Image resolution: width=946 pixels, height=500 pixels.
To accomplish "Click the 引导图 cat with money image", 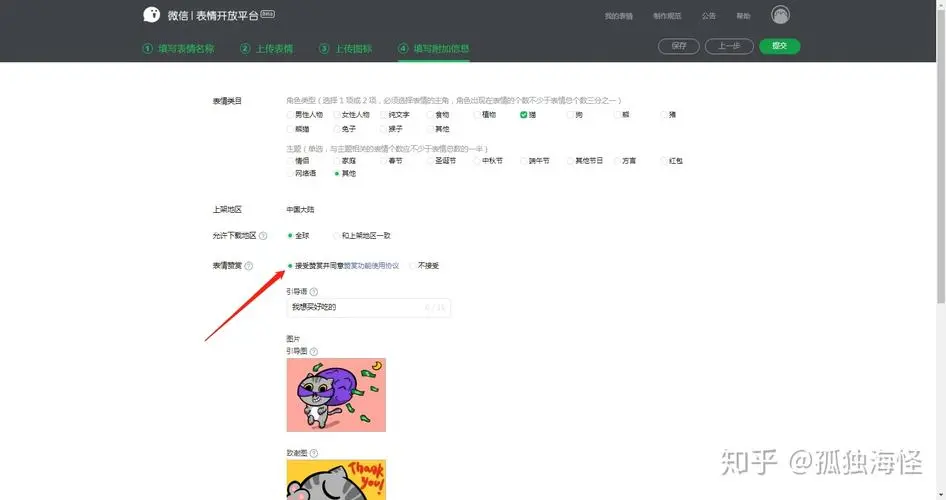I will 336,395.
